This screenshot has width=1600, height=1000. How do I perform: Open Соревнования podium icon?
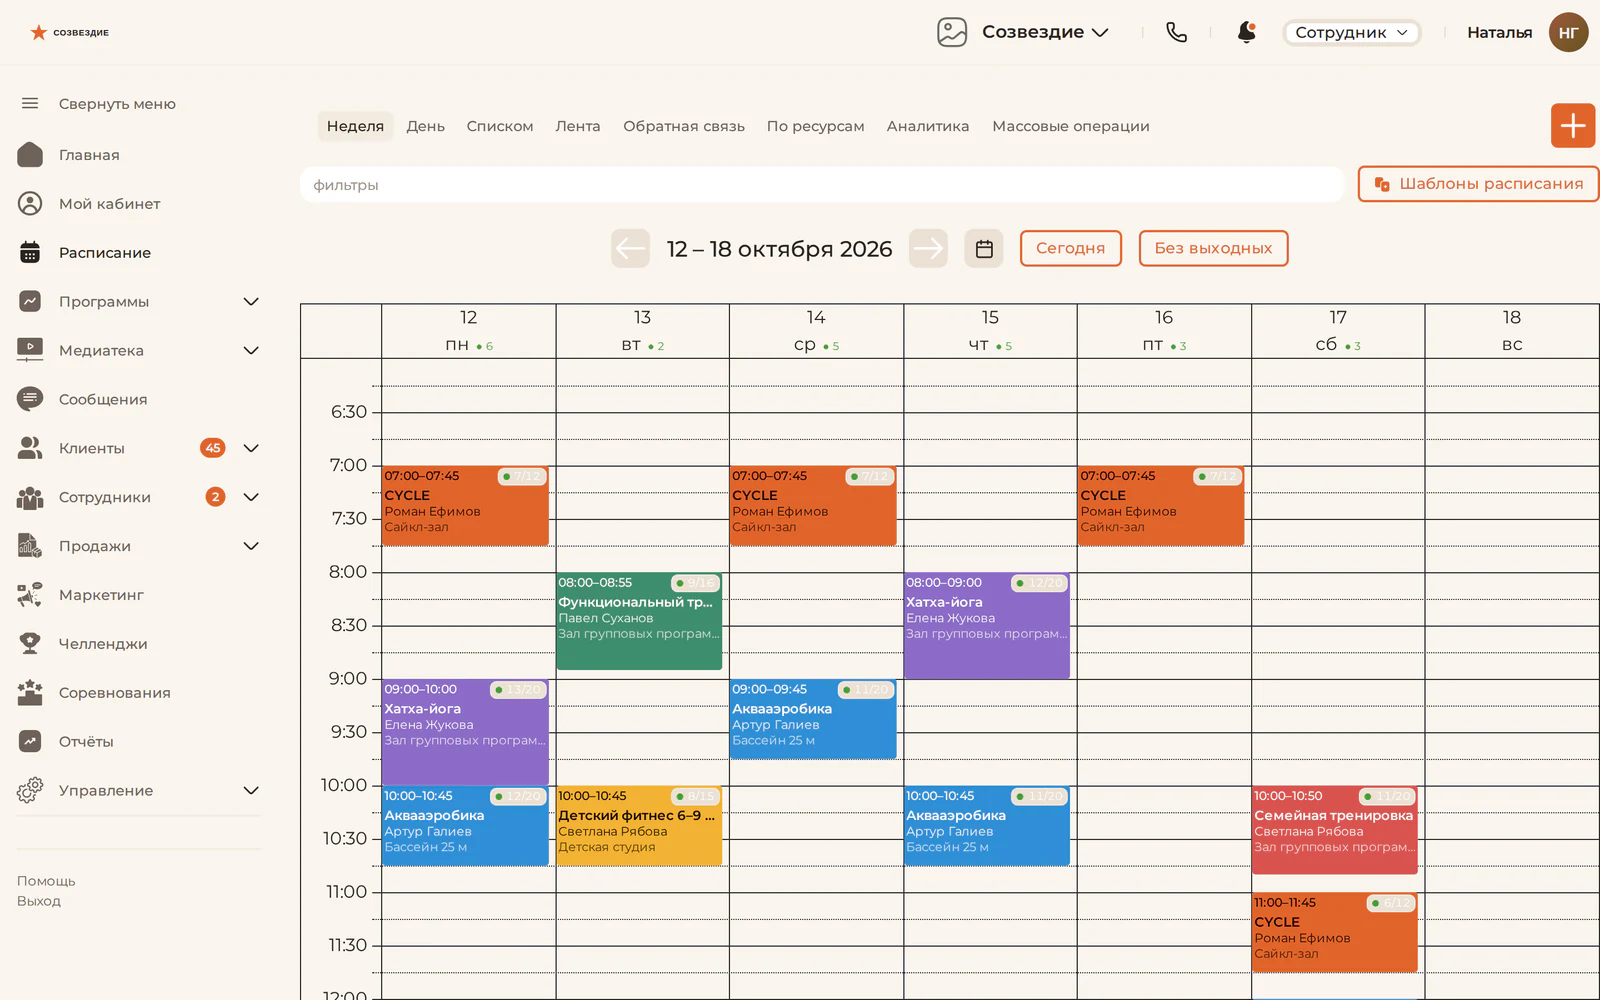click(x=30, y=692)
